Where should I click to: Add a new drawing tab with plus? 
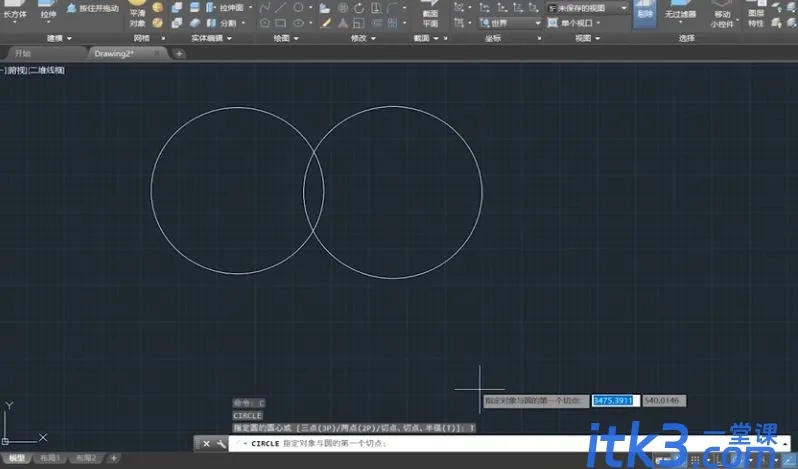(x=179, y=53)
